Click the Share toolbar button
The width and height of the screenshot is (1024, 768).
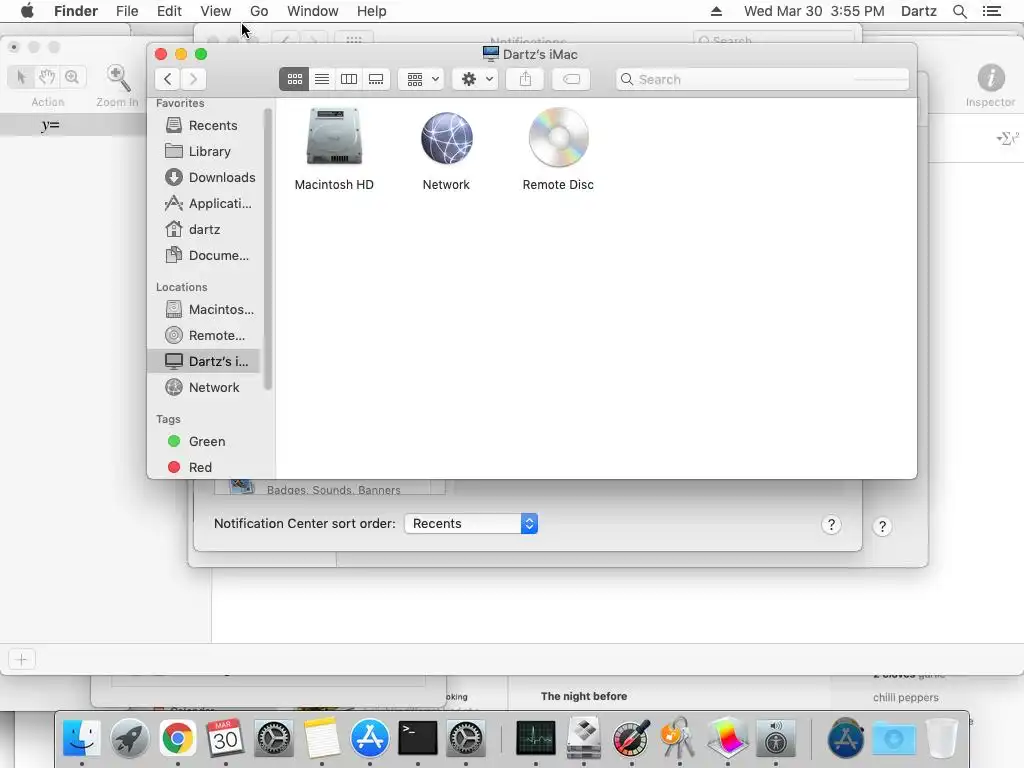[525, 79]
